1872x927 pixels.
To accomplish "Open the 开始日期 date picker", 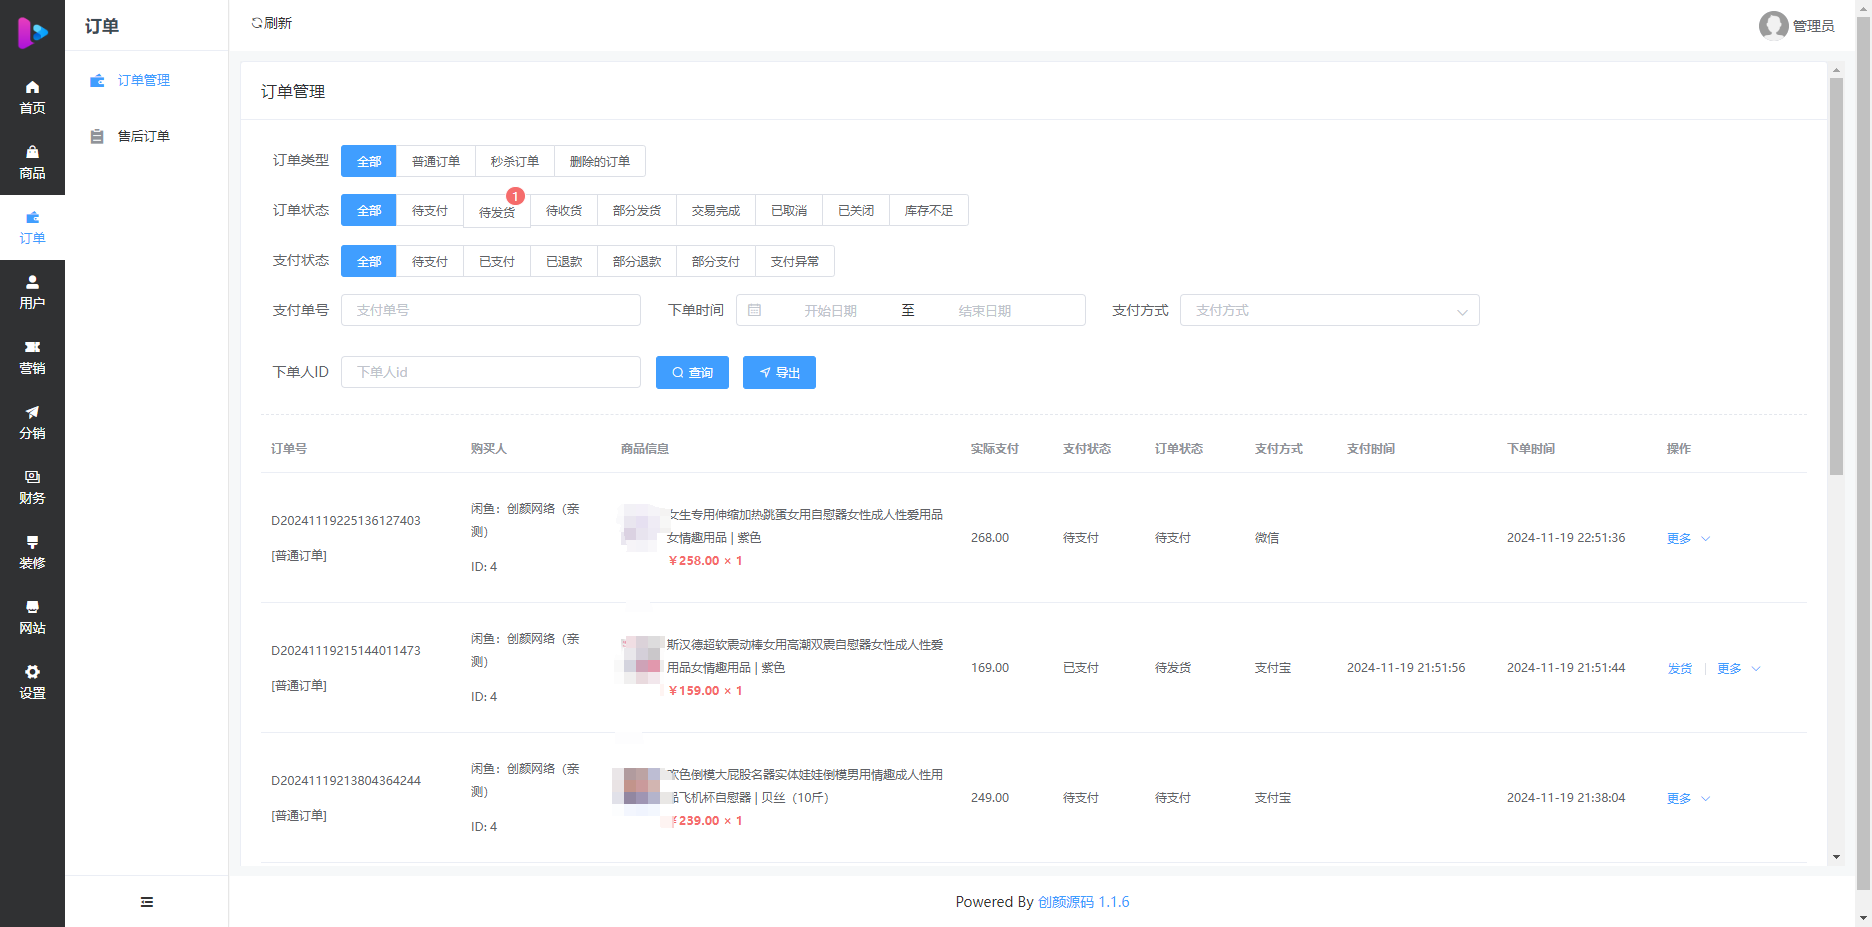I will coord(831,310).
